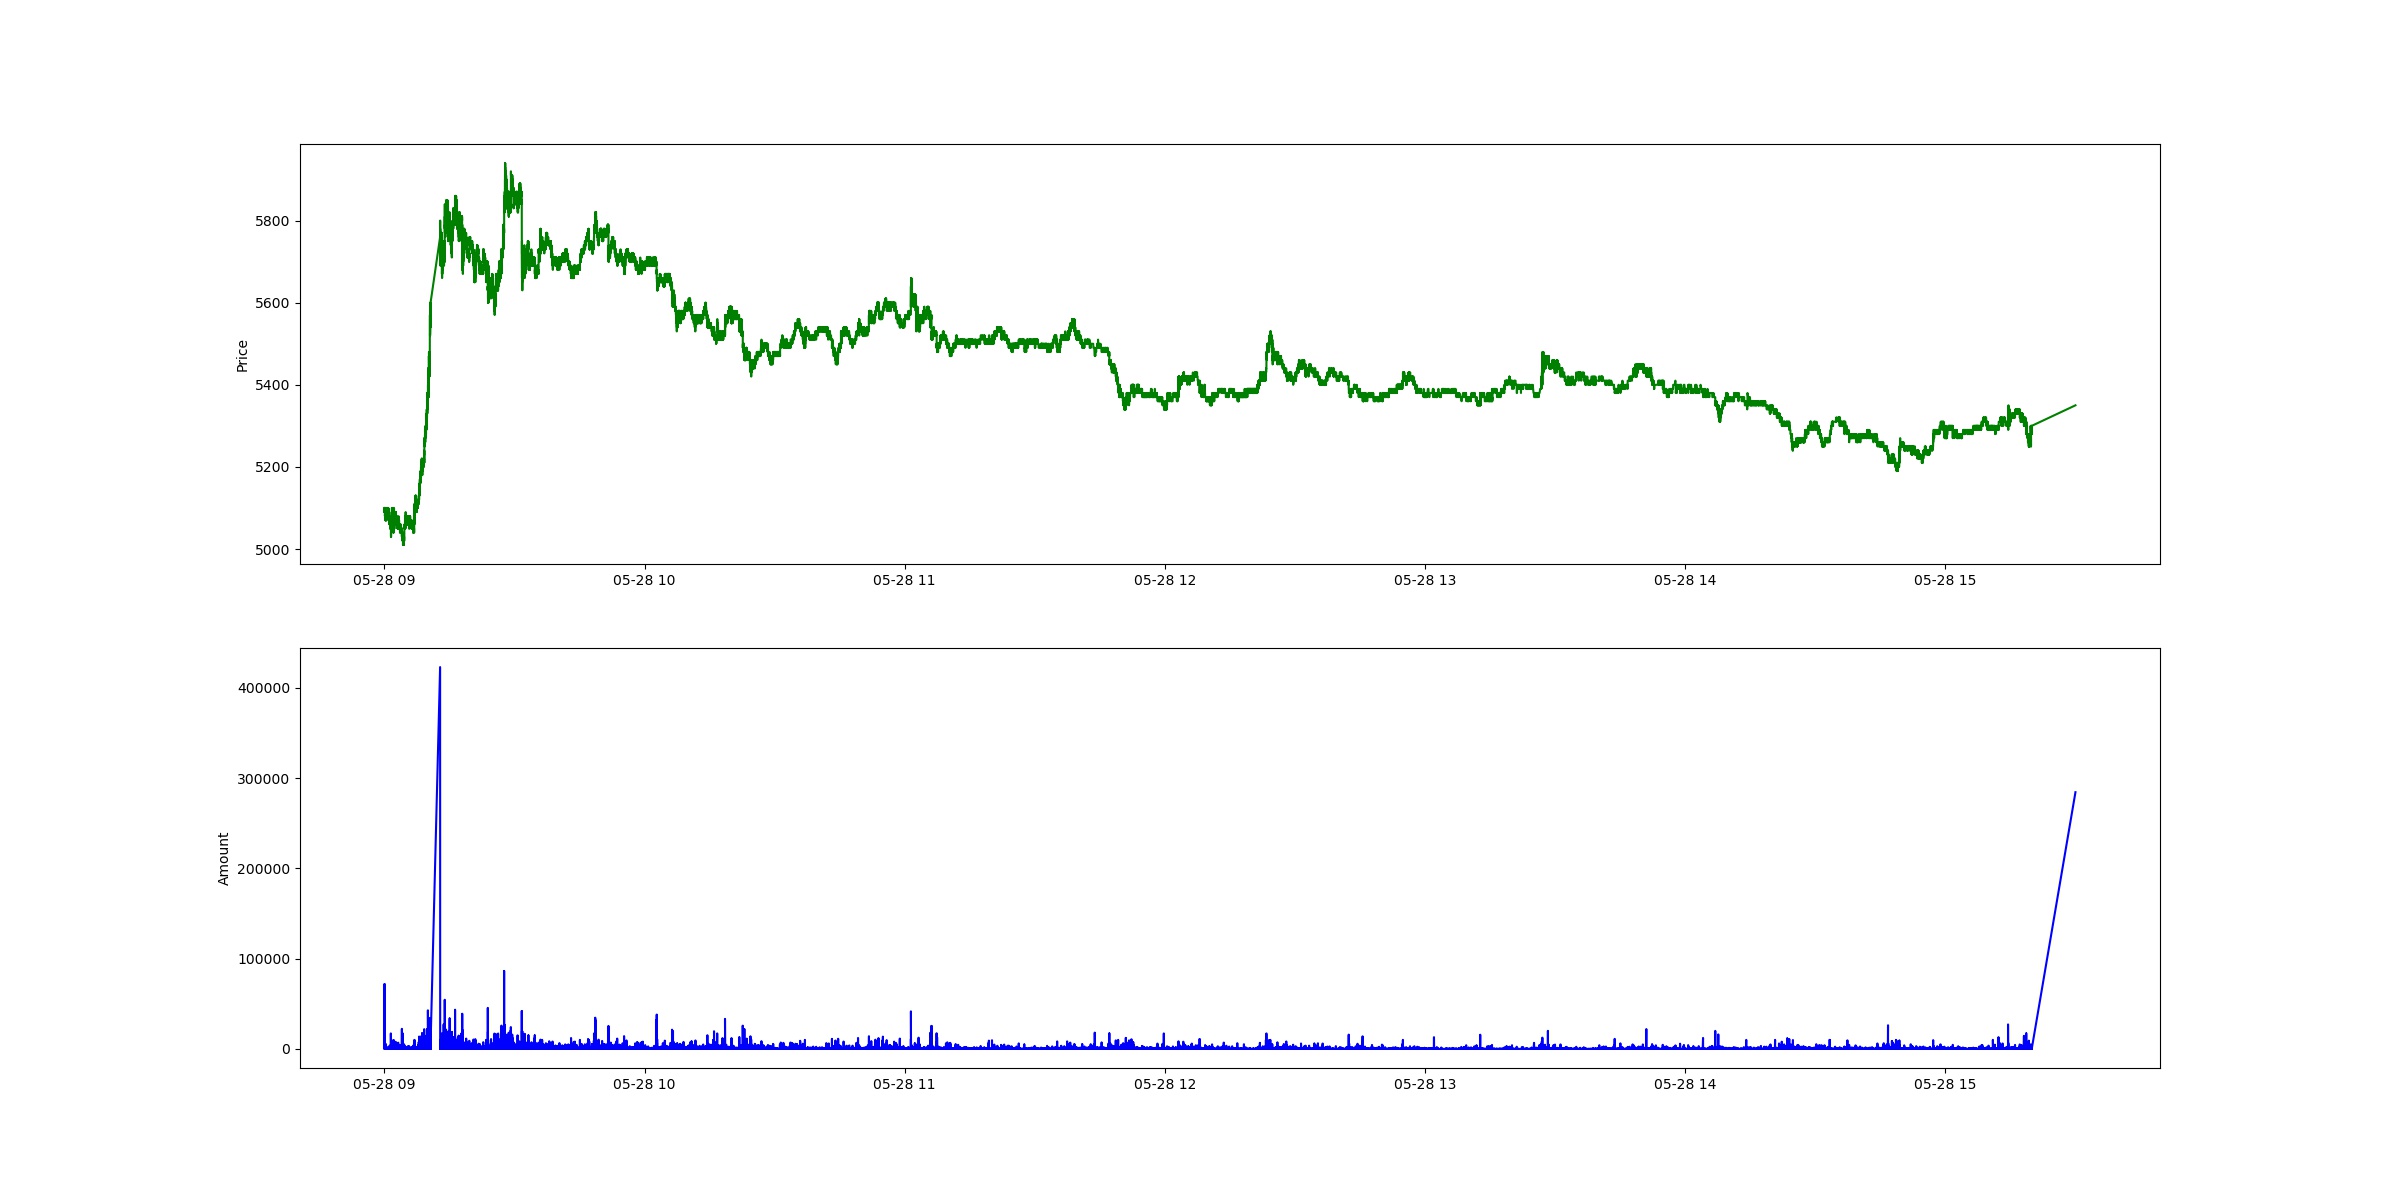This screenshot has width=2400, height=1200.
Task: Click the end of the rising blue line
Action: 2075,792
